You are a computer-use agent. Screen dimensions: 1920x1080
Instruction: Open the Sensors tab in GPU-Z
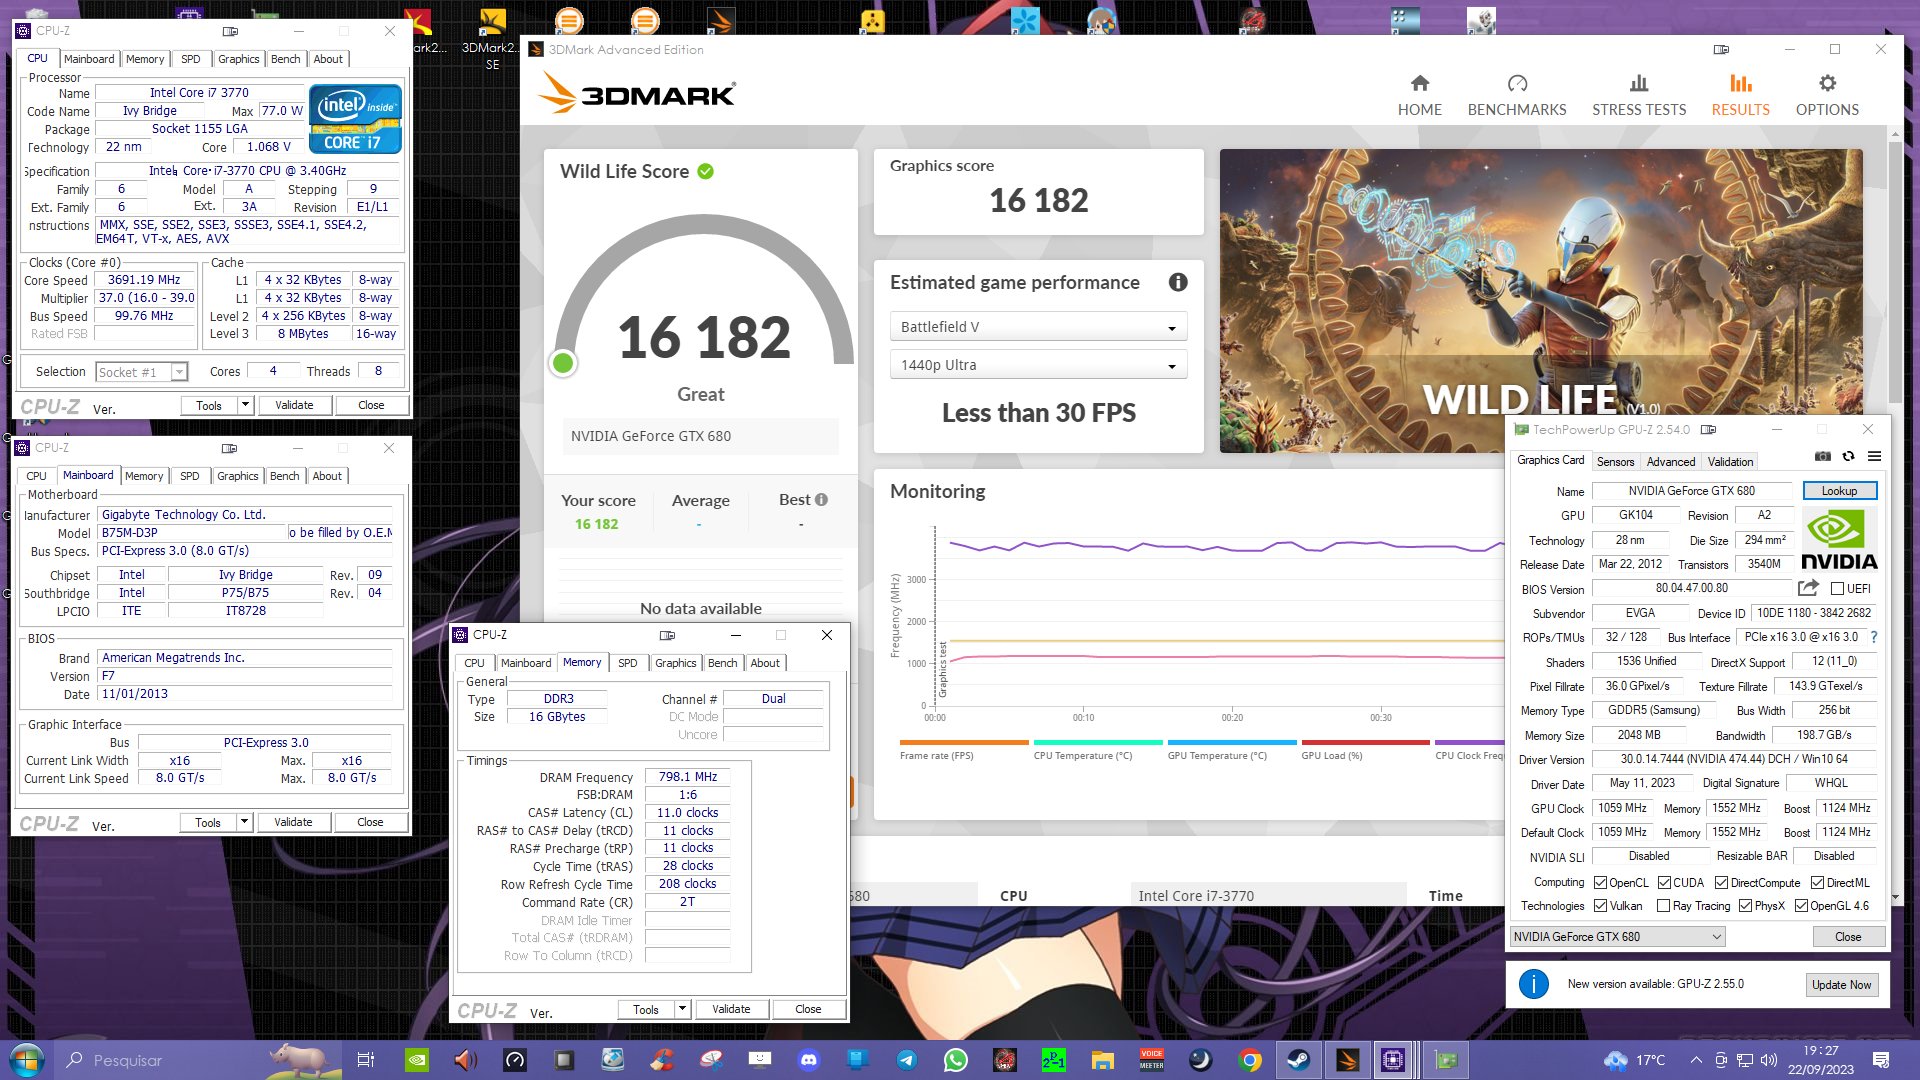1615,462
